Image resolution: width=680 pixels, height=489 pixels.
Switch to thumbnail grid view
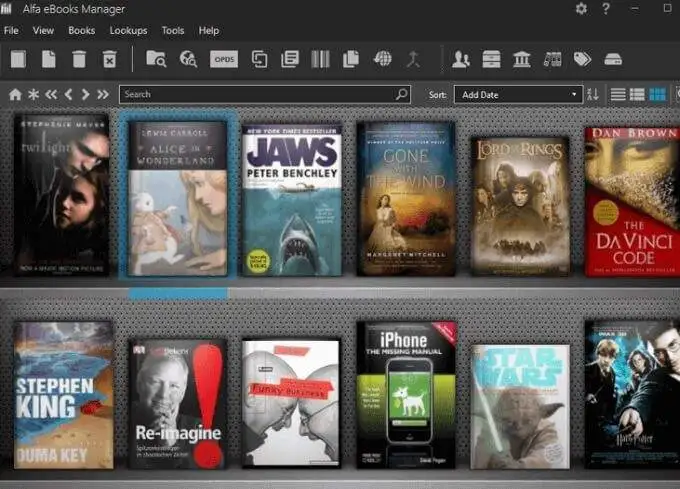pos(657,94)
